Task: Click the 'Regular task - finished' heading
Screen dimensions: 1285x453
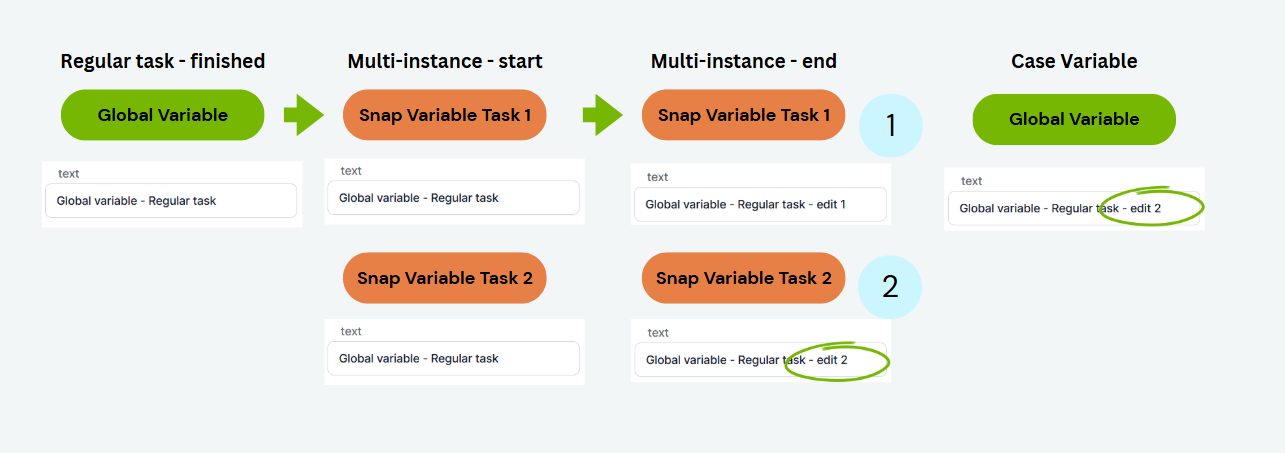Action: (x=163, y=61)
